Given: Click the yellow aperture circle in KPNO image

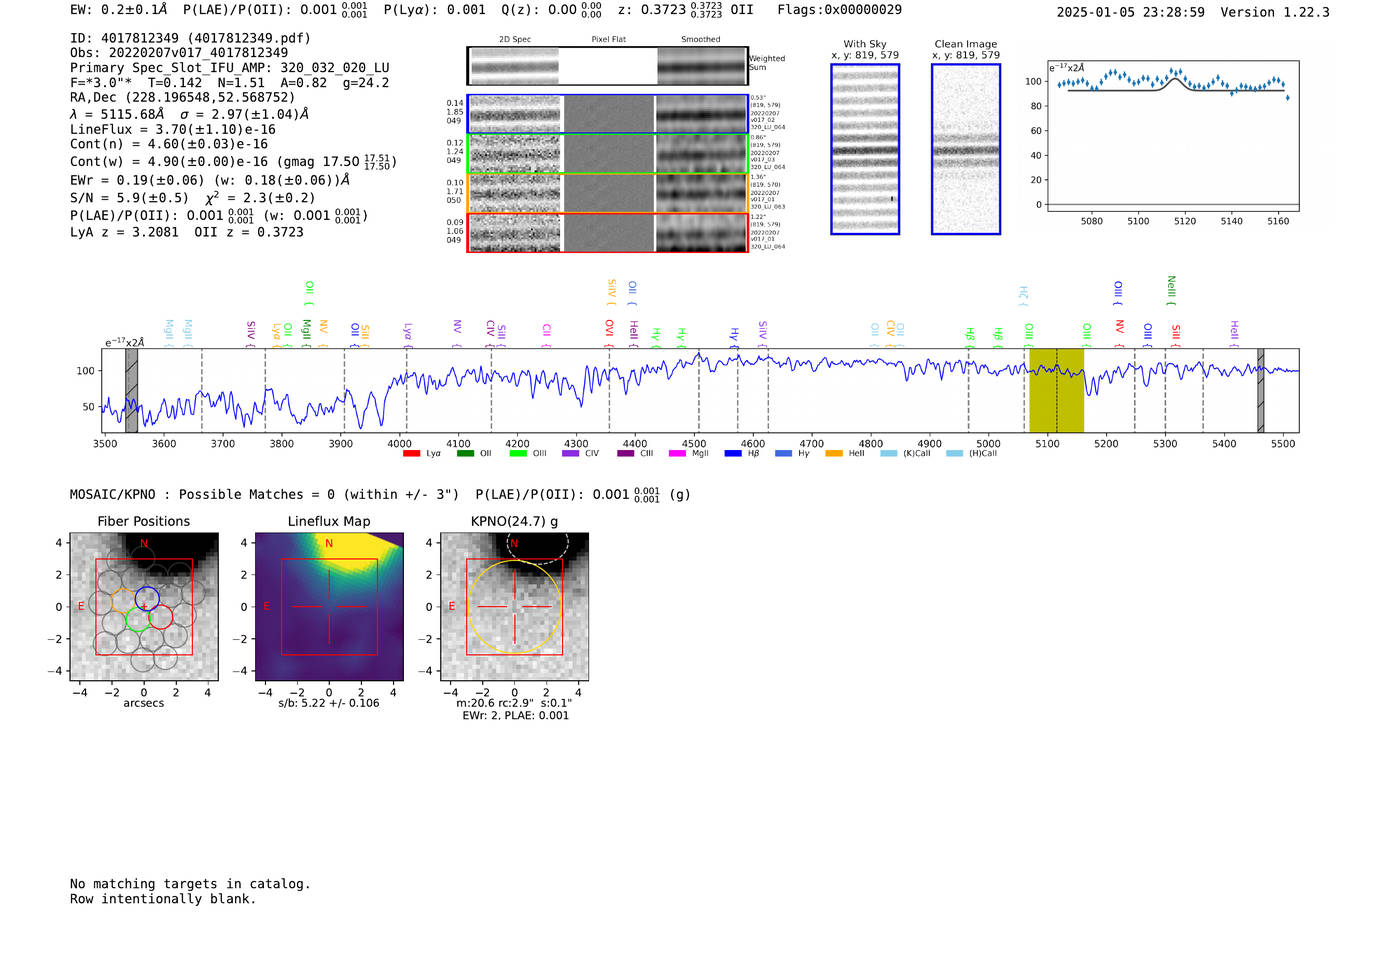Looking at the screenshot, I should (x=514, y=607).
